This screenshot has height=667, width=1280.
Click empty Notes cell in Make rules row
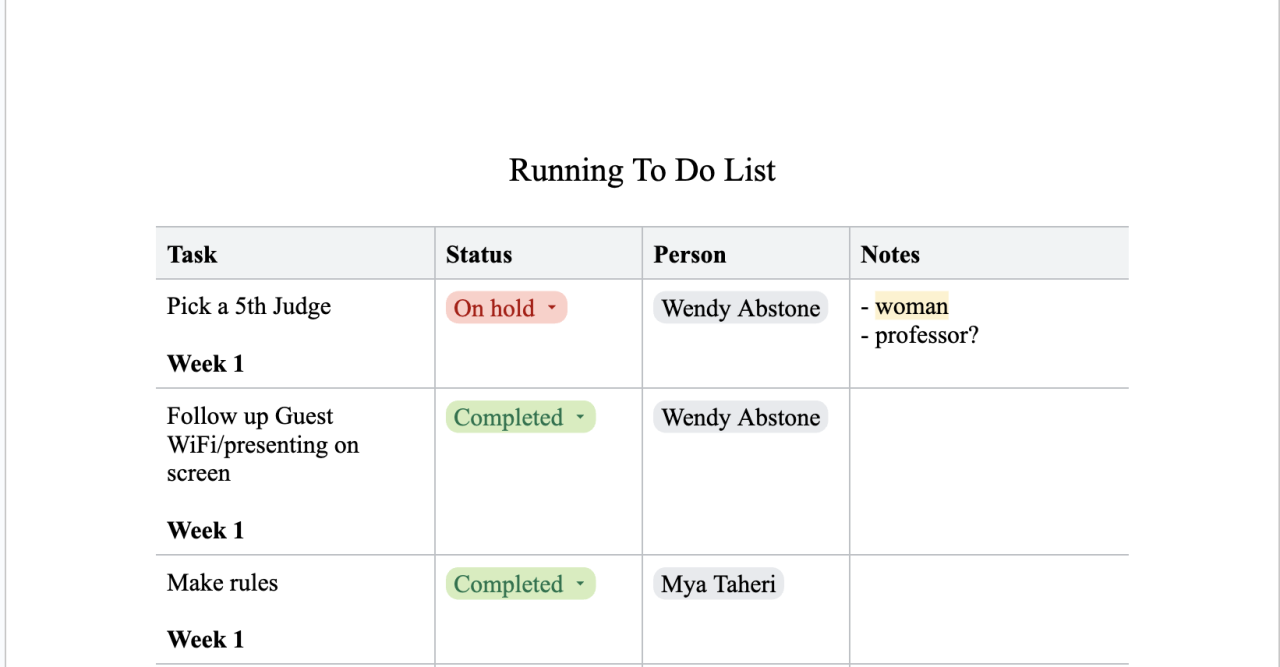pos(988,608)
